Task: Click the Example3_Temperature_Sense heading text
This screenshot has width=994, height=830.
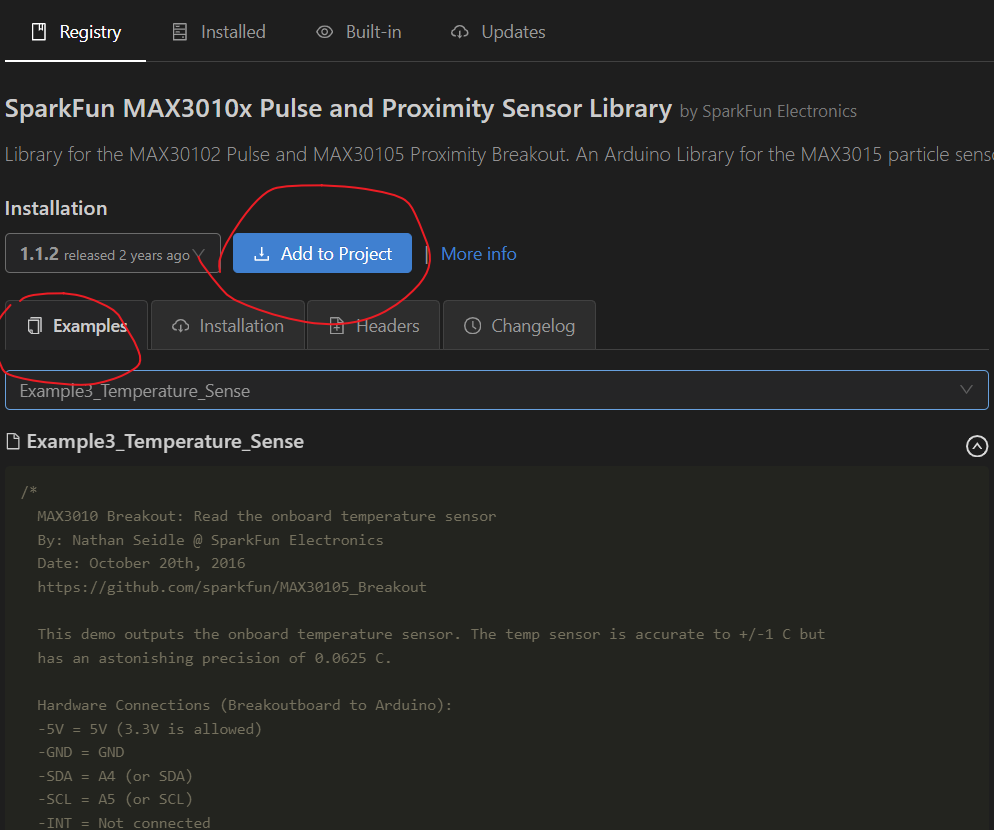Action: [x=165, y=441]
